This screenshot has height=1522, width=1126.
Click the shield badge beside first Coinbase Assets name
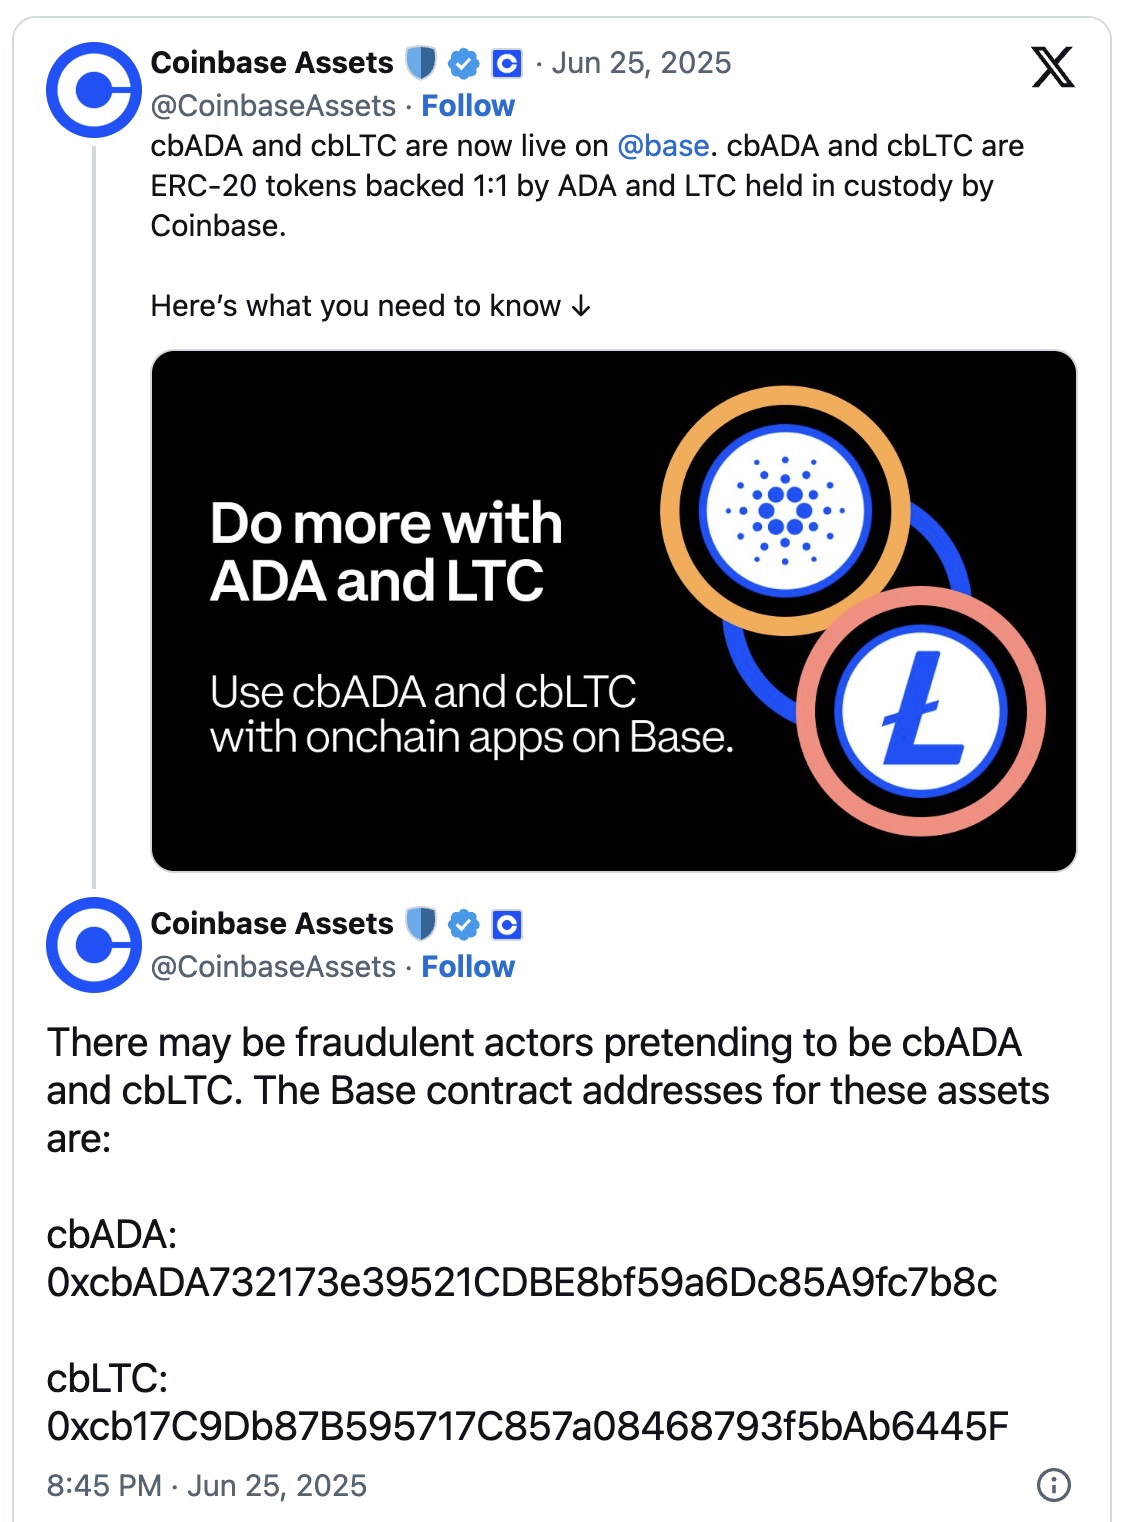pyautogui.click(x=421, y=63)
